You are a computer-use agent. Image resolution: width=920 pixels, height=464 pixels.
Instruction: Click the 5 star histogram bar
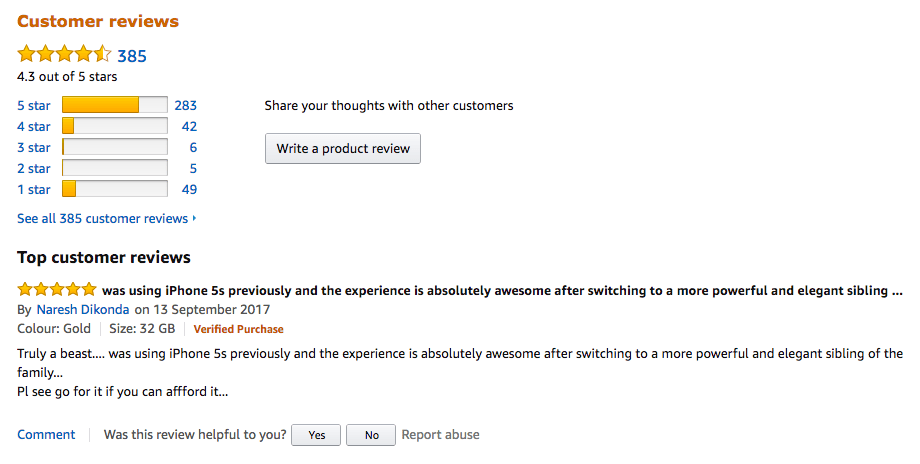[x=114, y=105]
